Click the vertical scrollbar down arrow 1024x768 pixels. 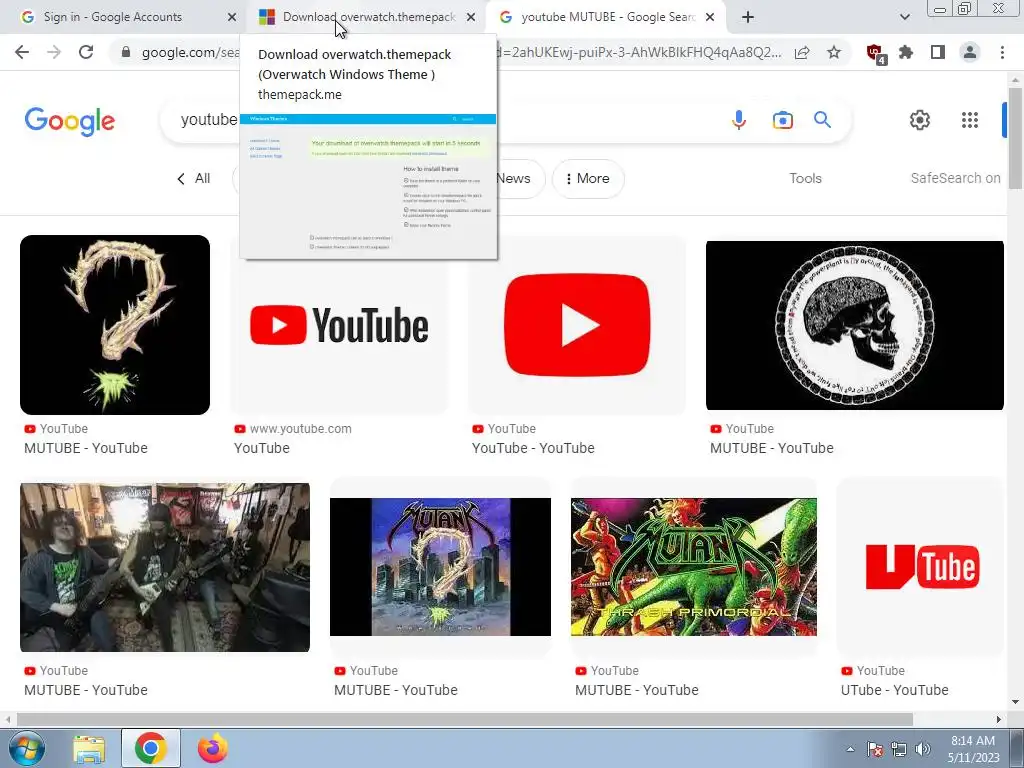[x=1015, y=703]
